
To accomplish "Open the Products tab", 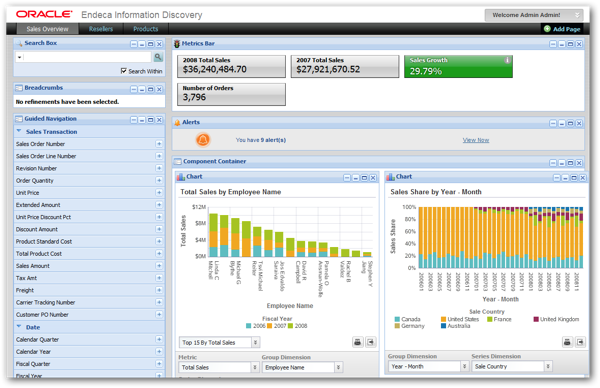I will coord(145,29).
